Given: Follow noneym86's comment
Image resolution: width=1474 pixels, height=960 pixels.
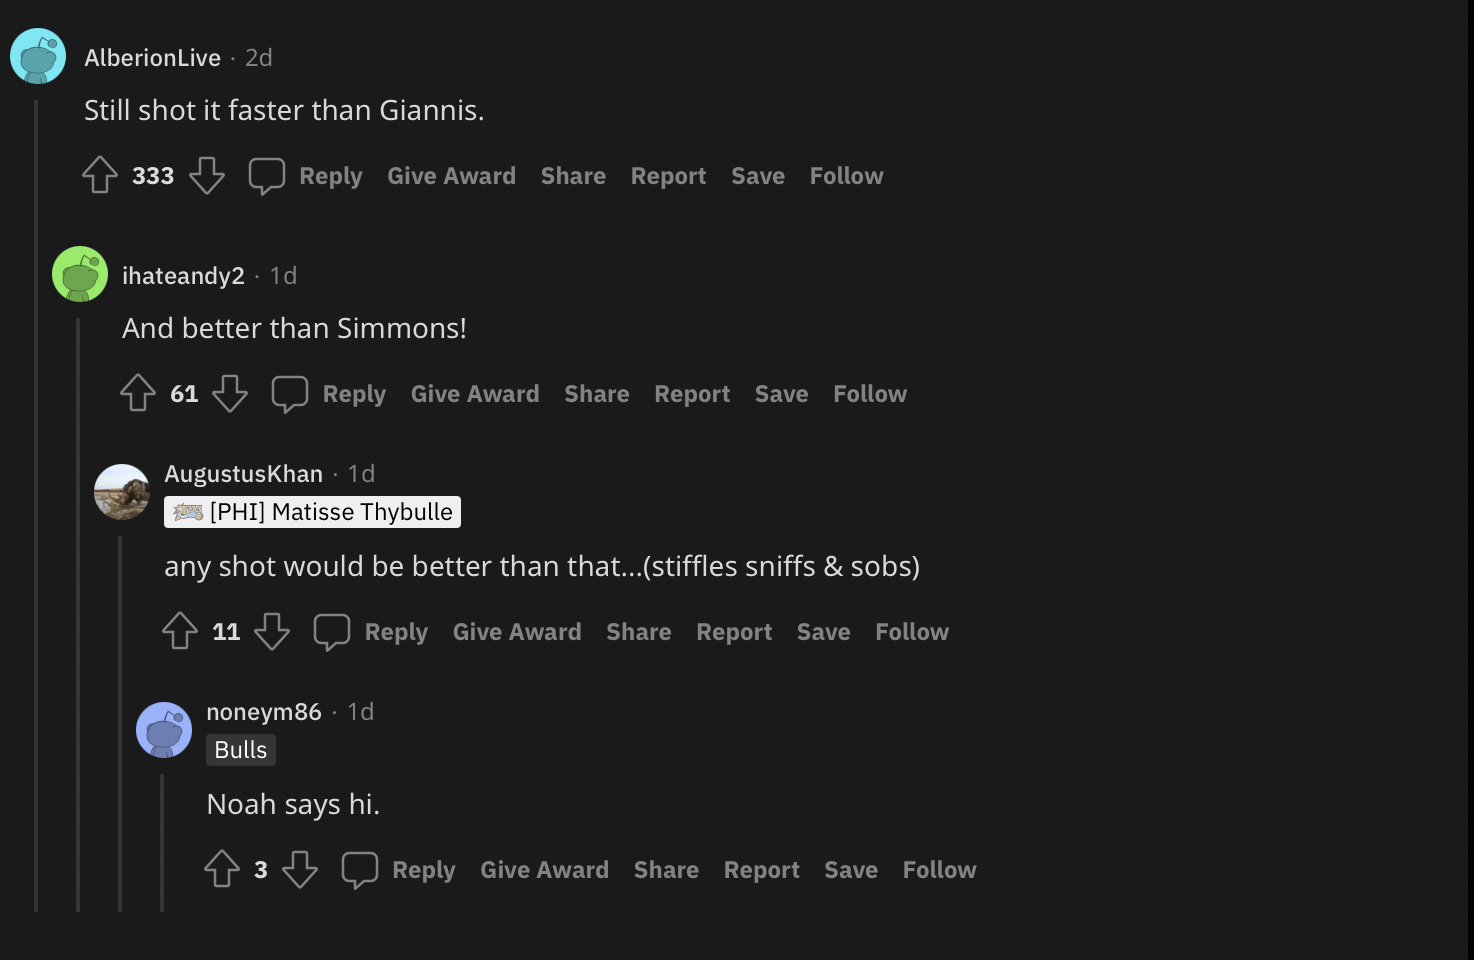Looking at the screenshot, I should pos(939,870).
